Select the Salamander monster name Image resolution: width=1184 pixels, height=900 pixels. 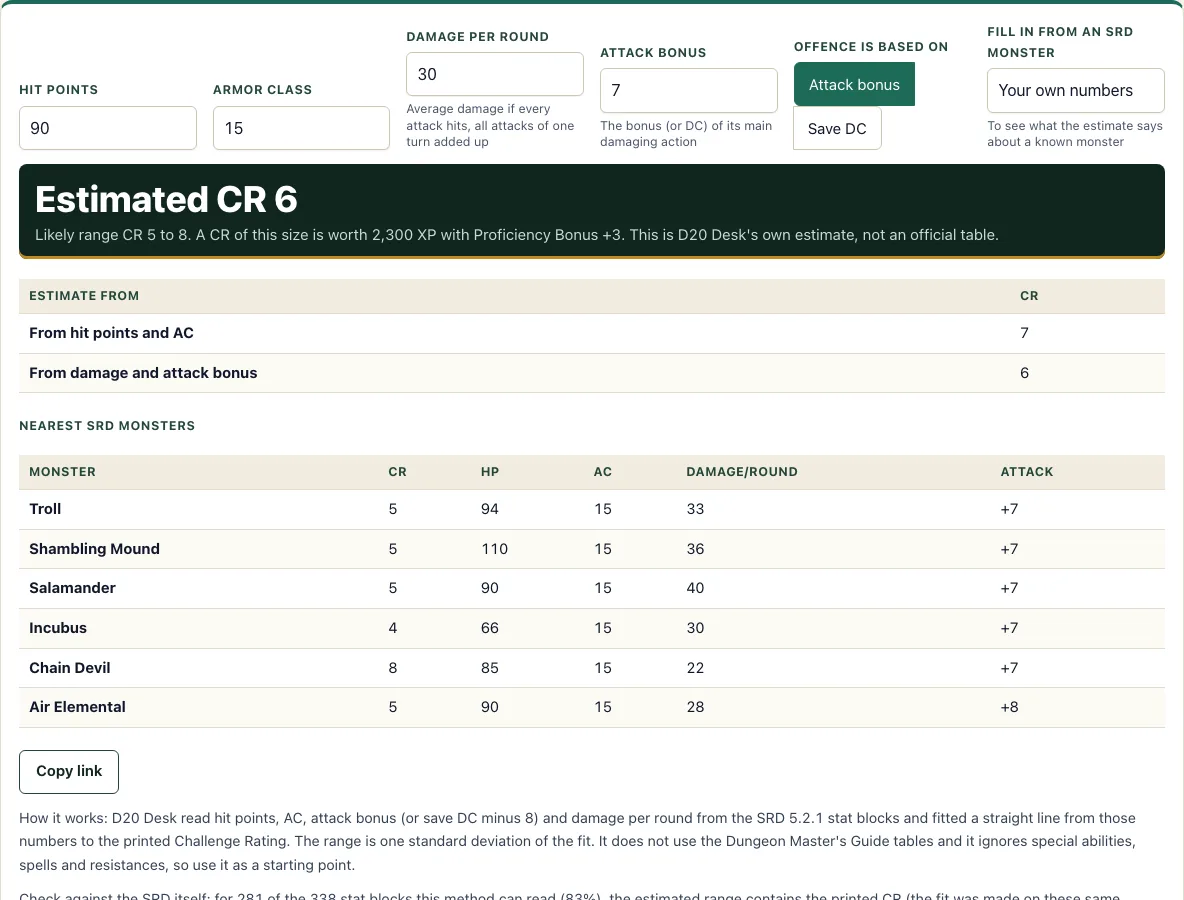click(72, 588)
